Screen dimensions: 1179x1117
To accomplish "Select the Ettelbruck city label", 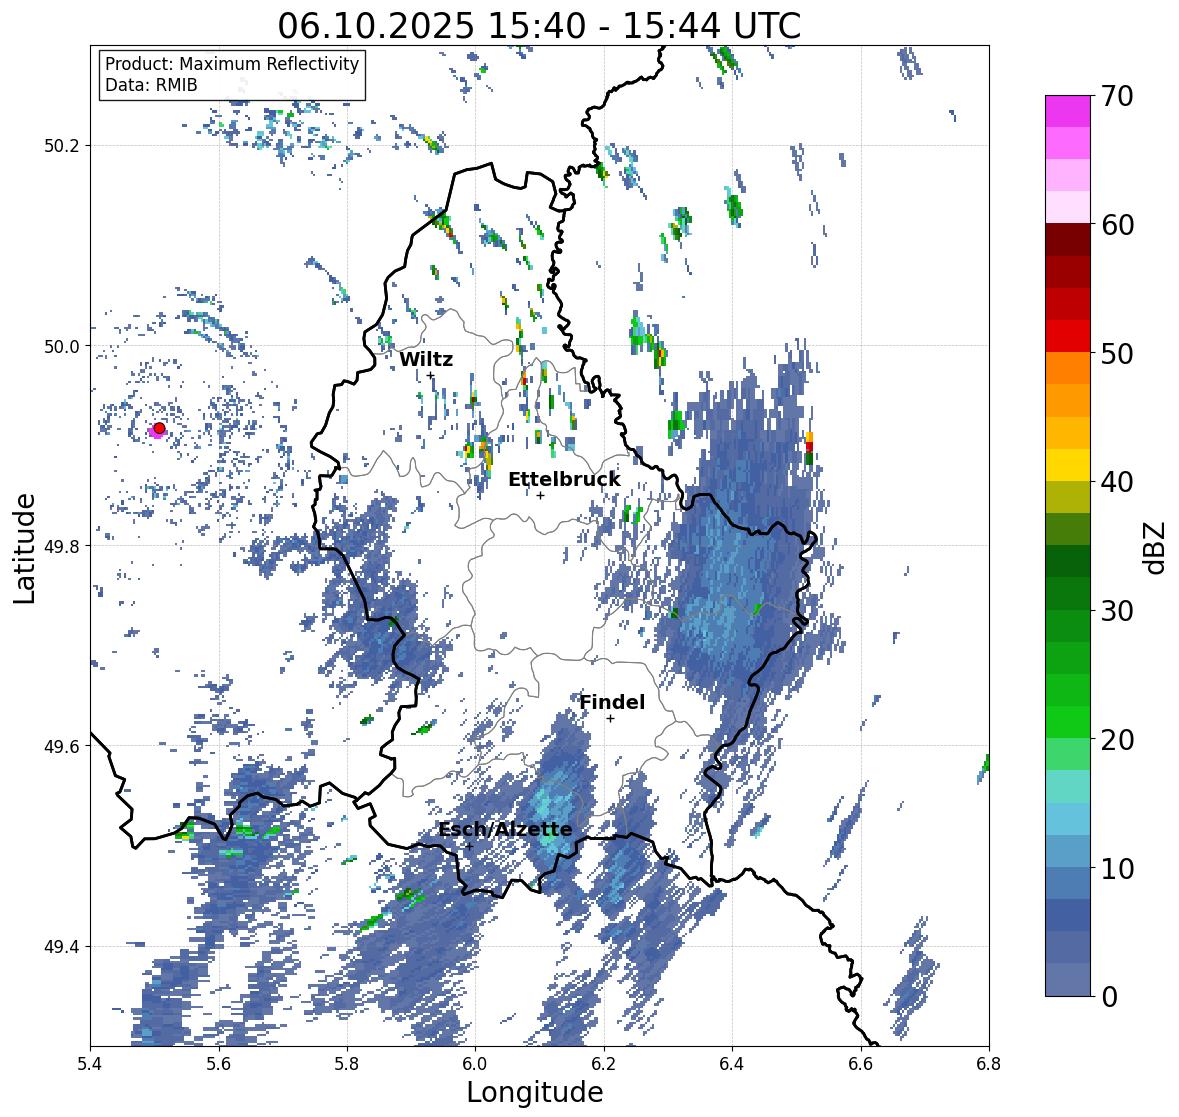I will click(564, 480).
